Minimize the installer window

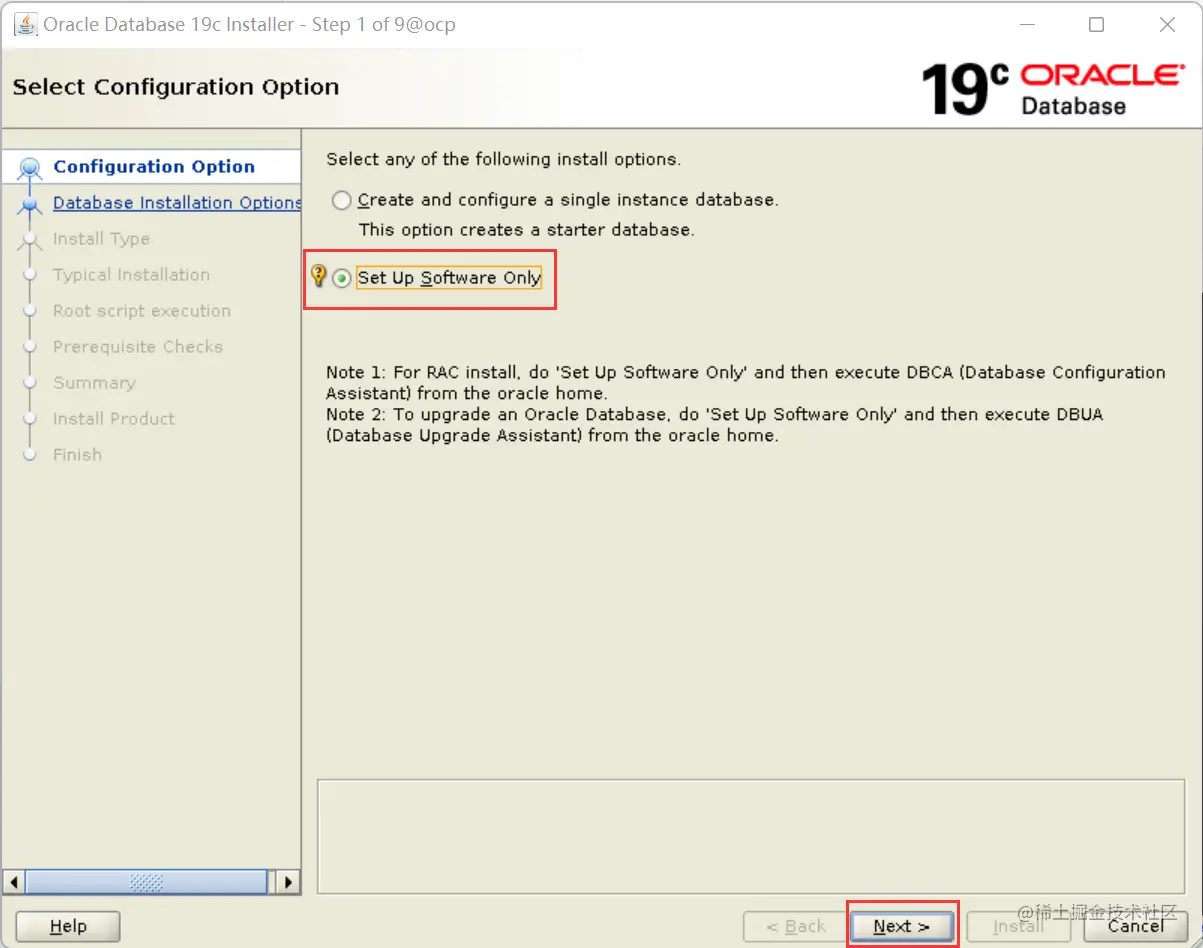coord(1026,24)
